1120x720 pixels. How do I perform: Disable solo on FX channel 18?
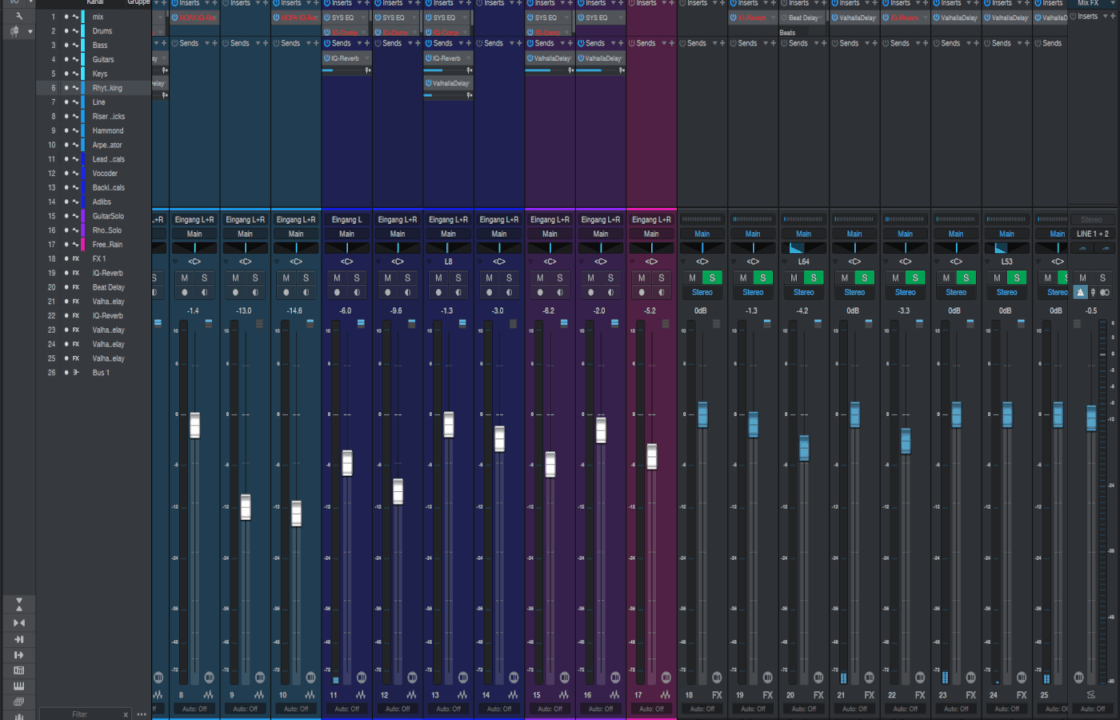711,278
